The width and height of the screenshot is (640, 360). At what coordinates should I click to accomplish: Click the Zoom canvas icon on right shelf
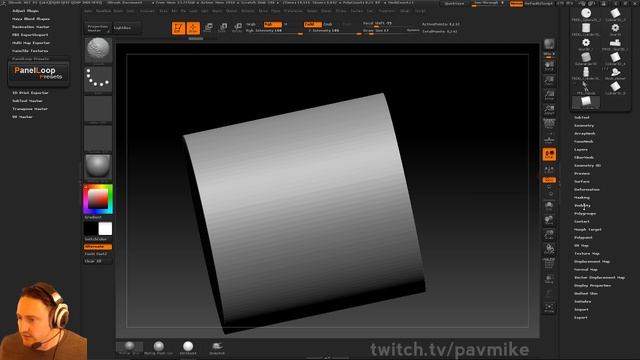[x=549, y=80]
